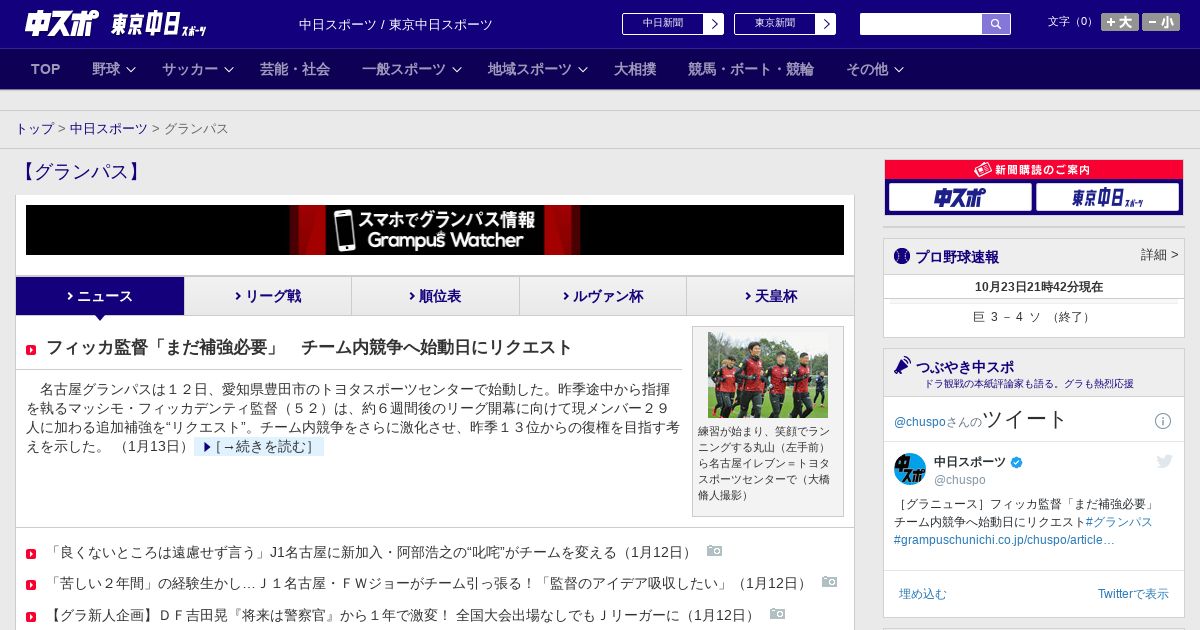Open article 「良くないところは遠慮せず言う」
Screen dimensions: 1200x630
tap(369, 552)
